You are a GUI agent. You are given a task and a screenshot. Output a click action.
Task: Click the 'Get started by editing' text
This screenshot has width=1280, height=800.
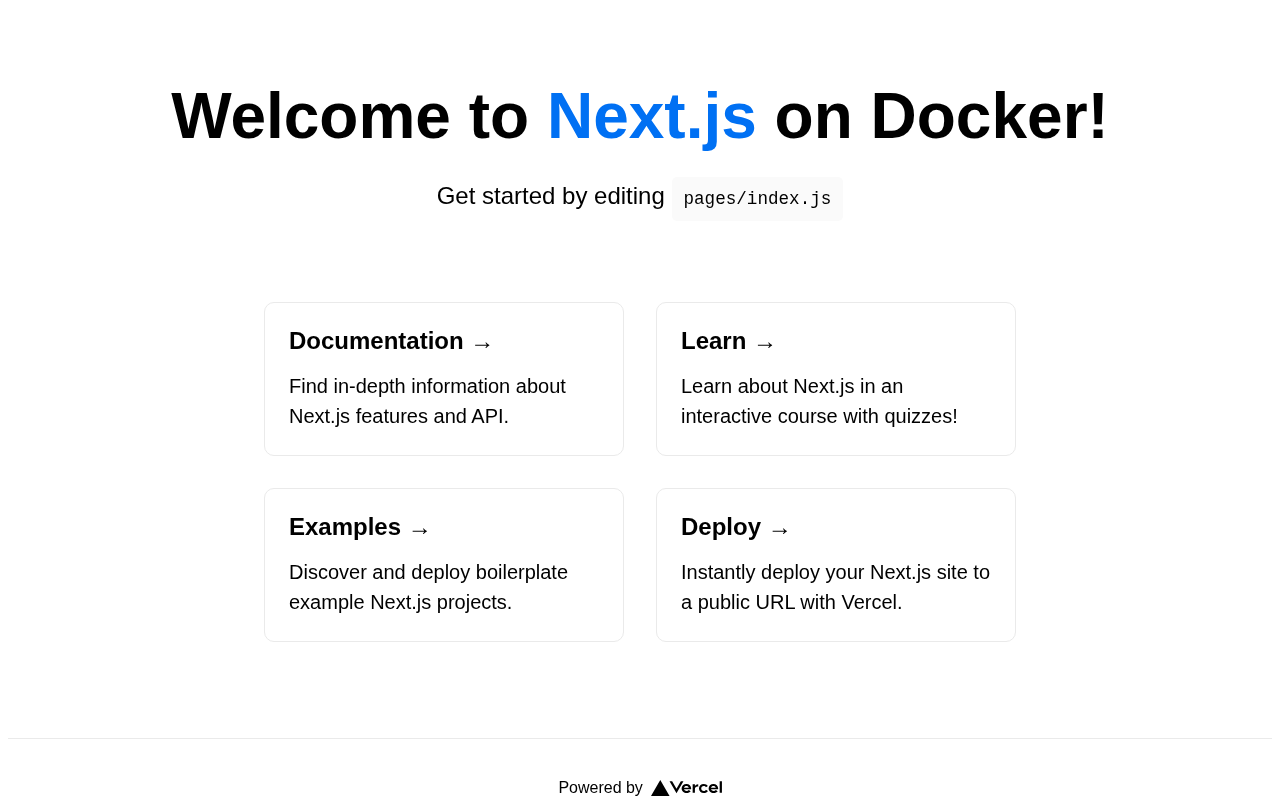[550, 196]
